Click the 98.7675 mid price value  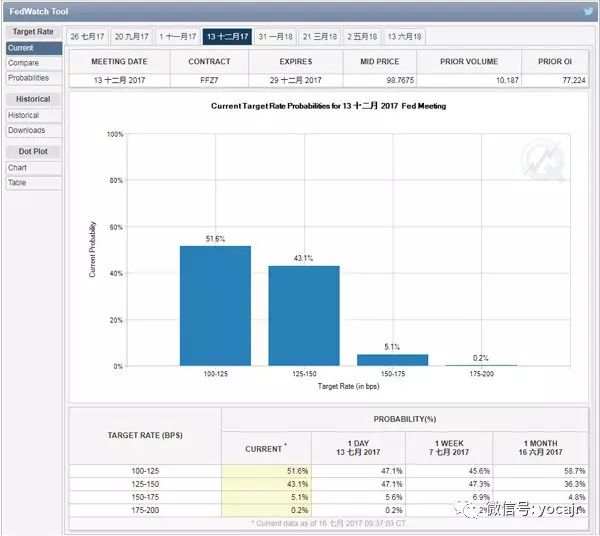[x=400, y=80]
